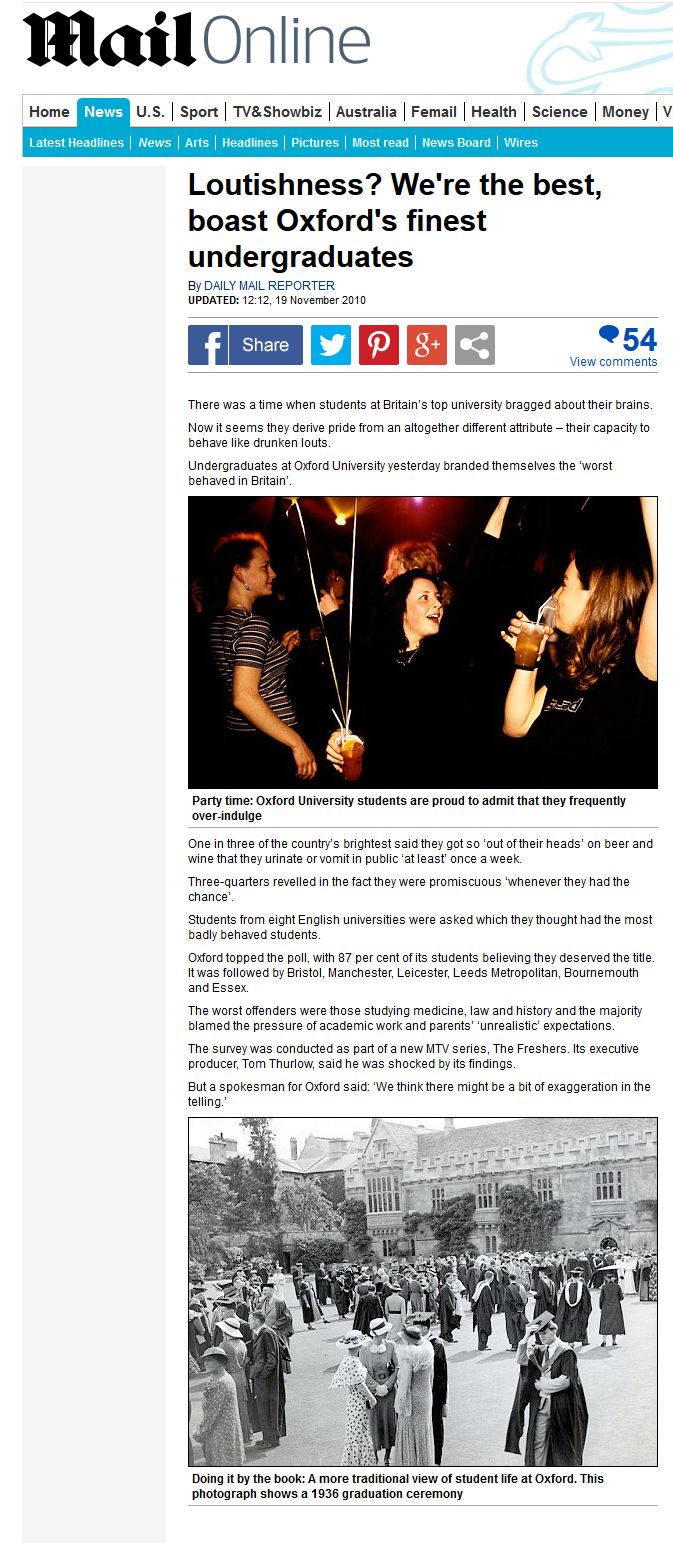Open Most read in subnav

pyautogui.click(x=380, y=143)
